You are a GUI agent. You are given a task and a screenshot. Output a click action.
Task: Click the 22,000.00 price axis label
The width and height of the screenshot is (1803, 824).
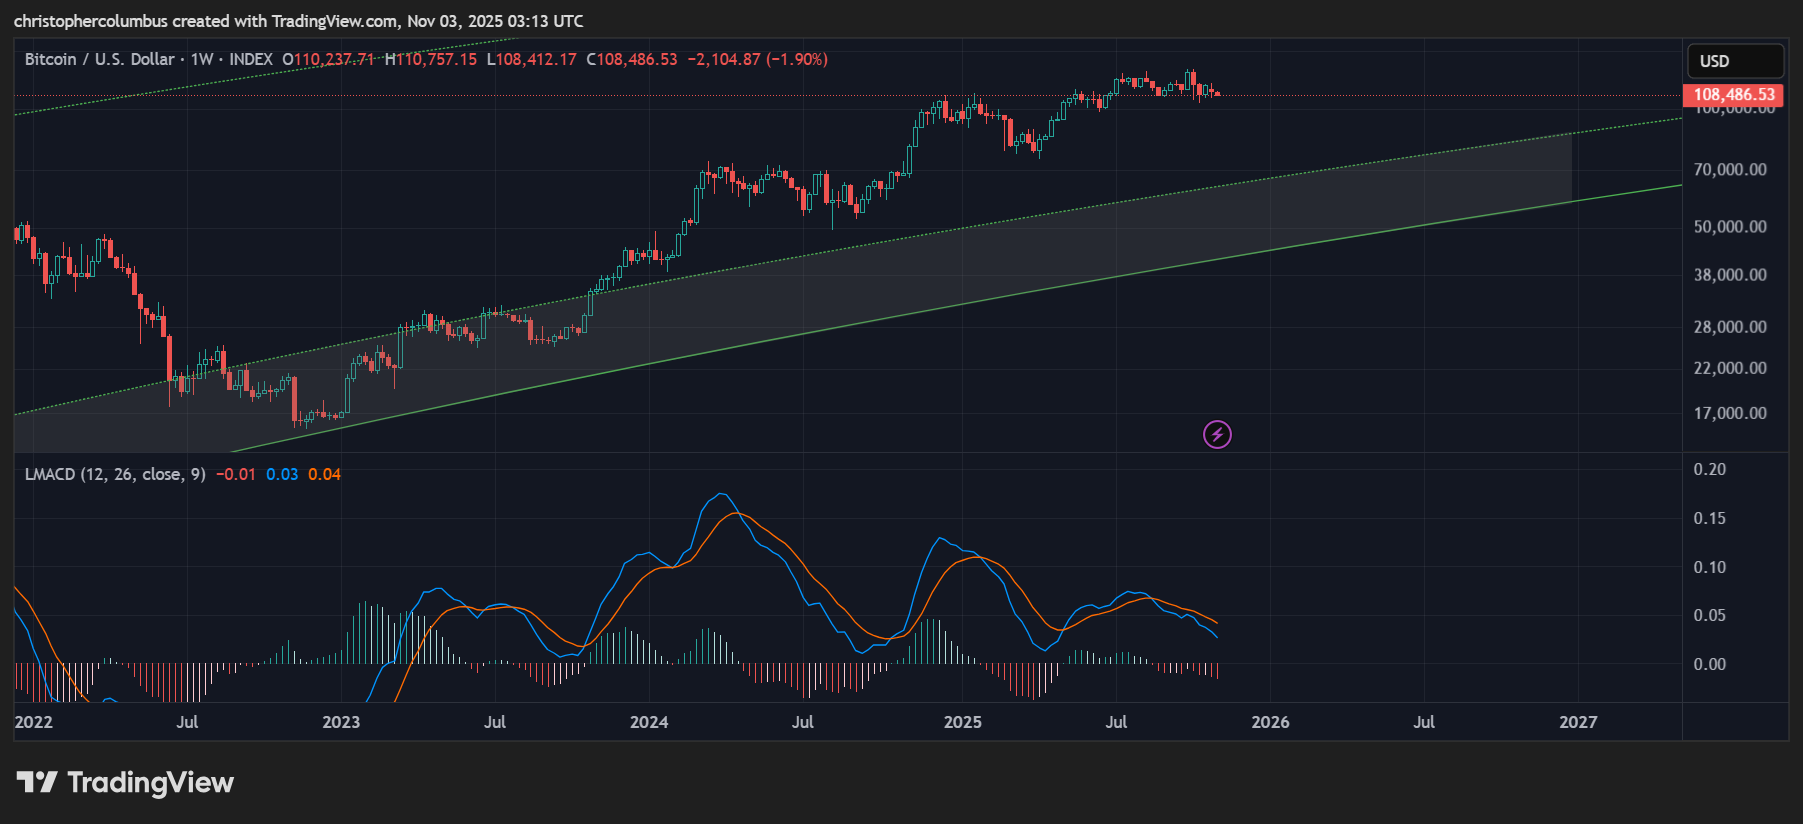(1730, 368)
